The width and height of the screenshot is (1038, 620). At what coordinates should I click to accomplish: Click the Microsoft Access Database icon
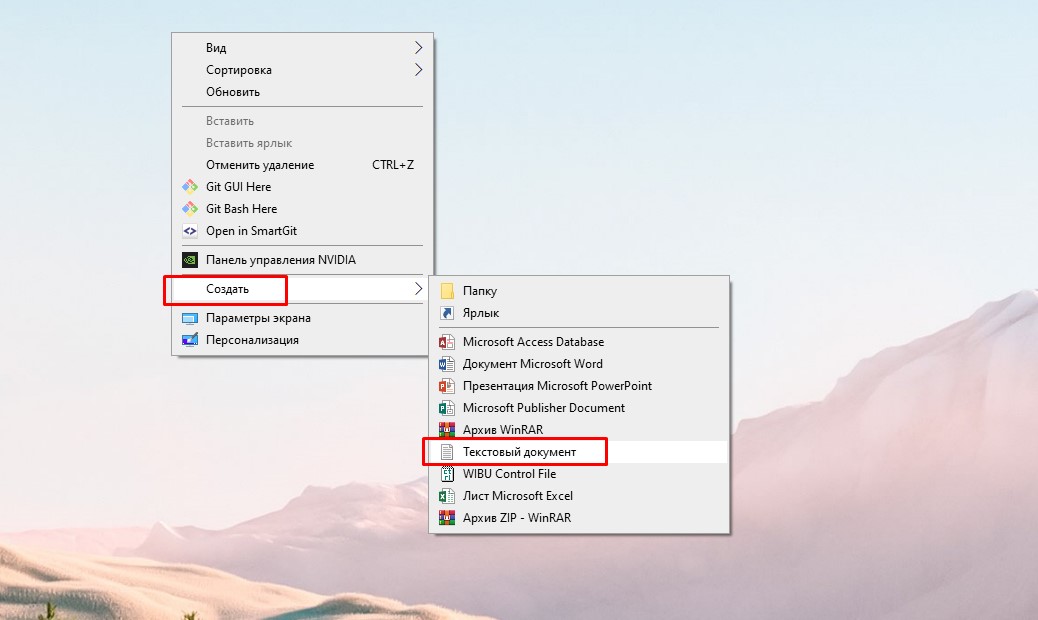coord(447,342)
